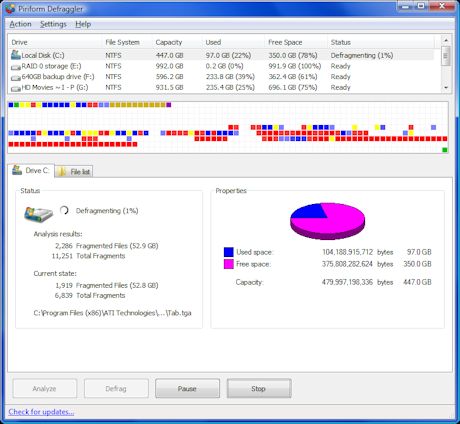Image resolution: width=460 pixels, height=424 pixels.
Task: Click the drive list scroll down arrow
Action: (446, 88)
